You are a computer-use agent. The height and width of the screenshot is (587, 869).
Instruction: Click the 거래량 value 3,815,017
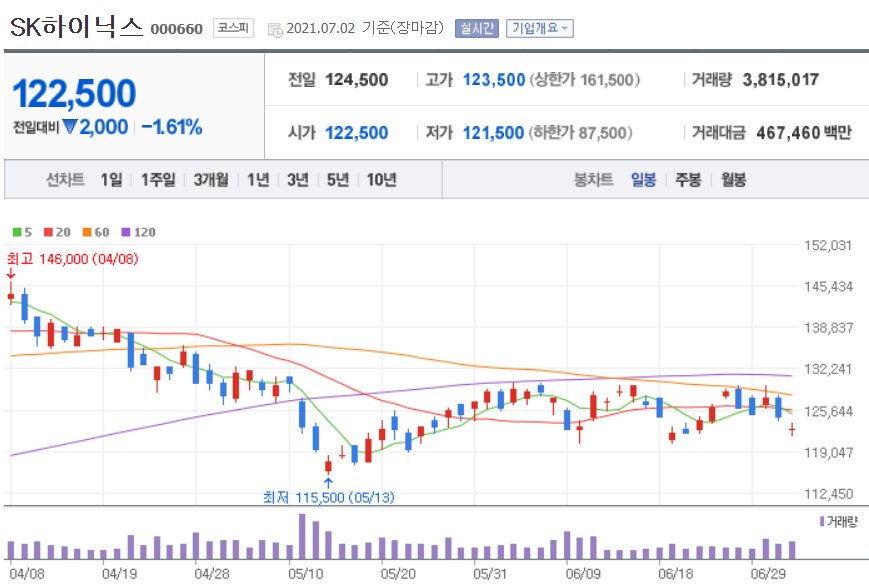781,80
